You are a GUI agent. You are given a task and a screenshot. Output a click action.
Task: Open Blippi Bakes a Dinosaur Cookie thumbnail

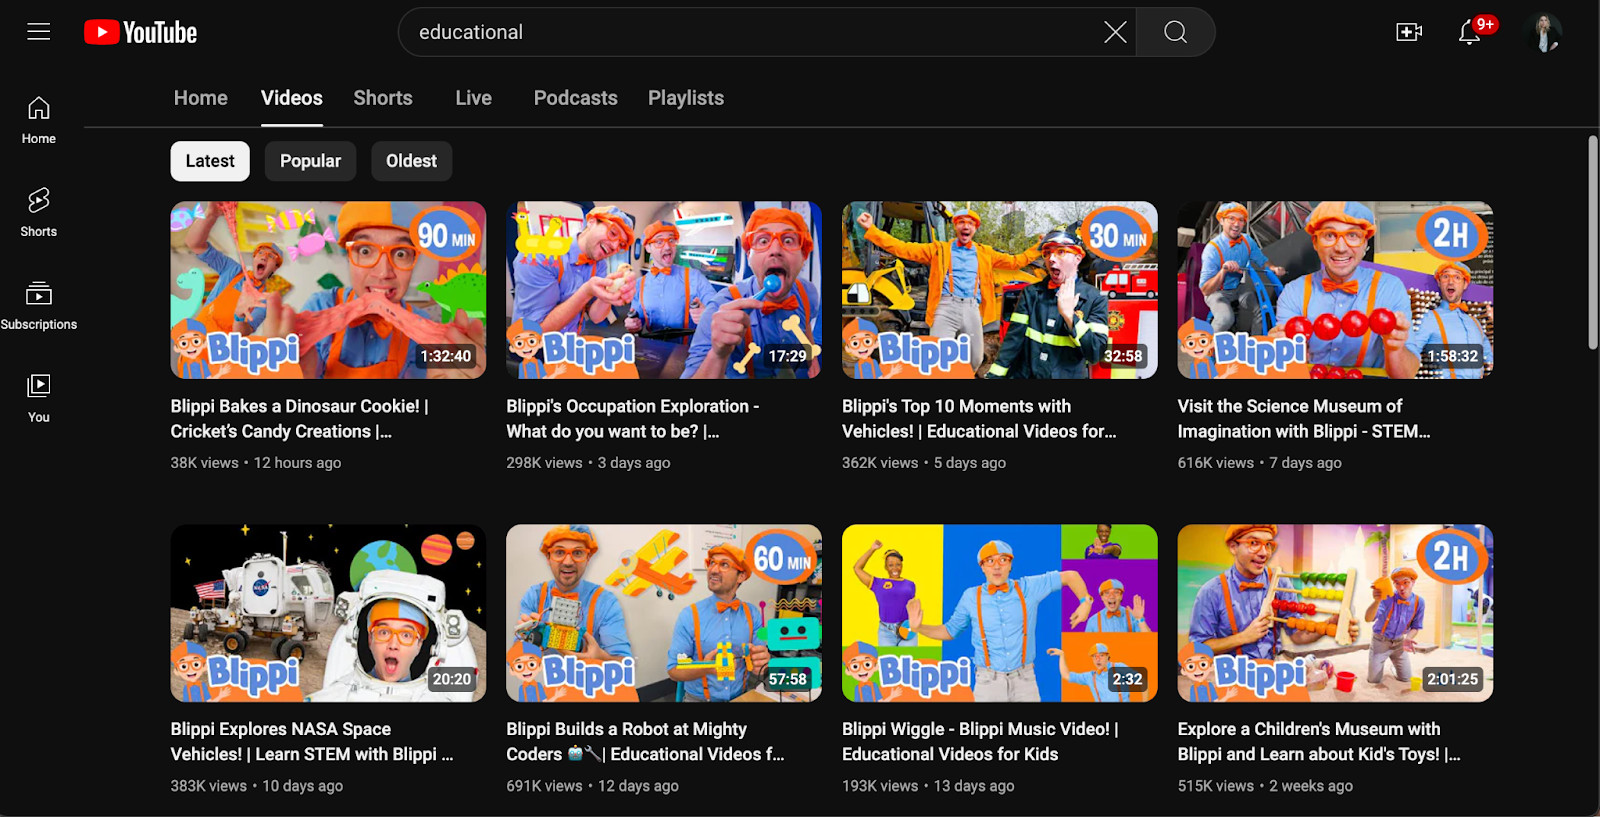pos(328,290)
